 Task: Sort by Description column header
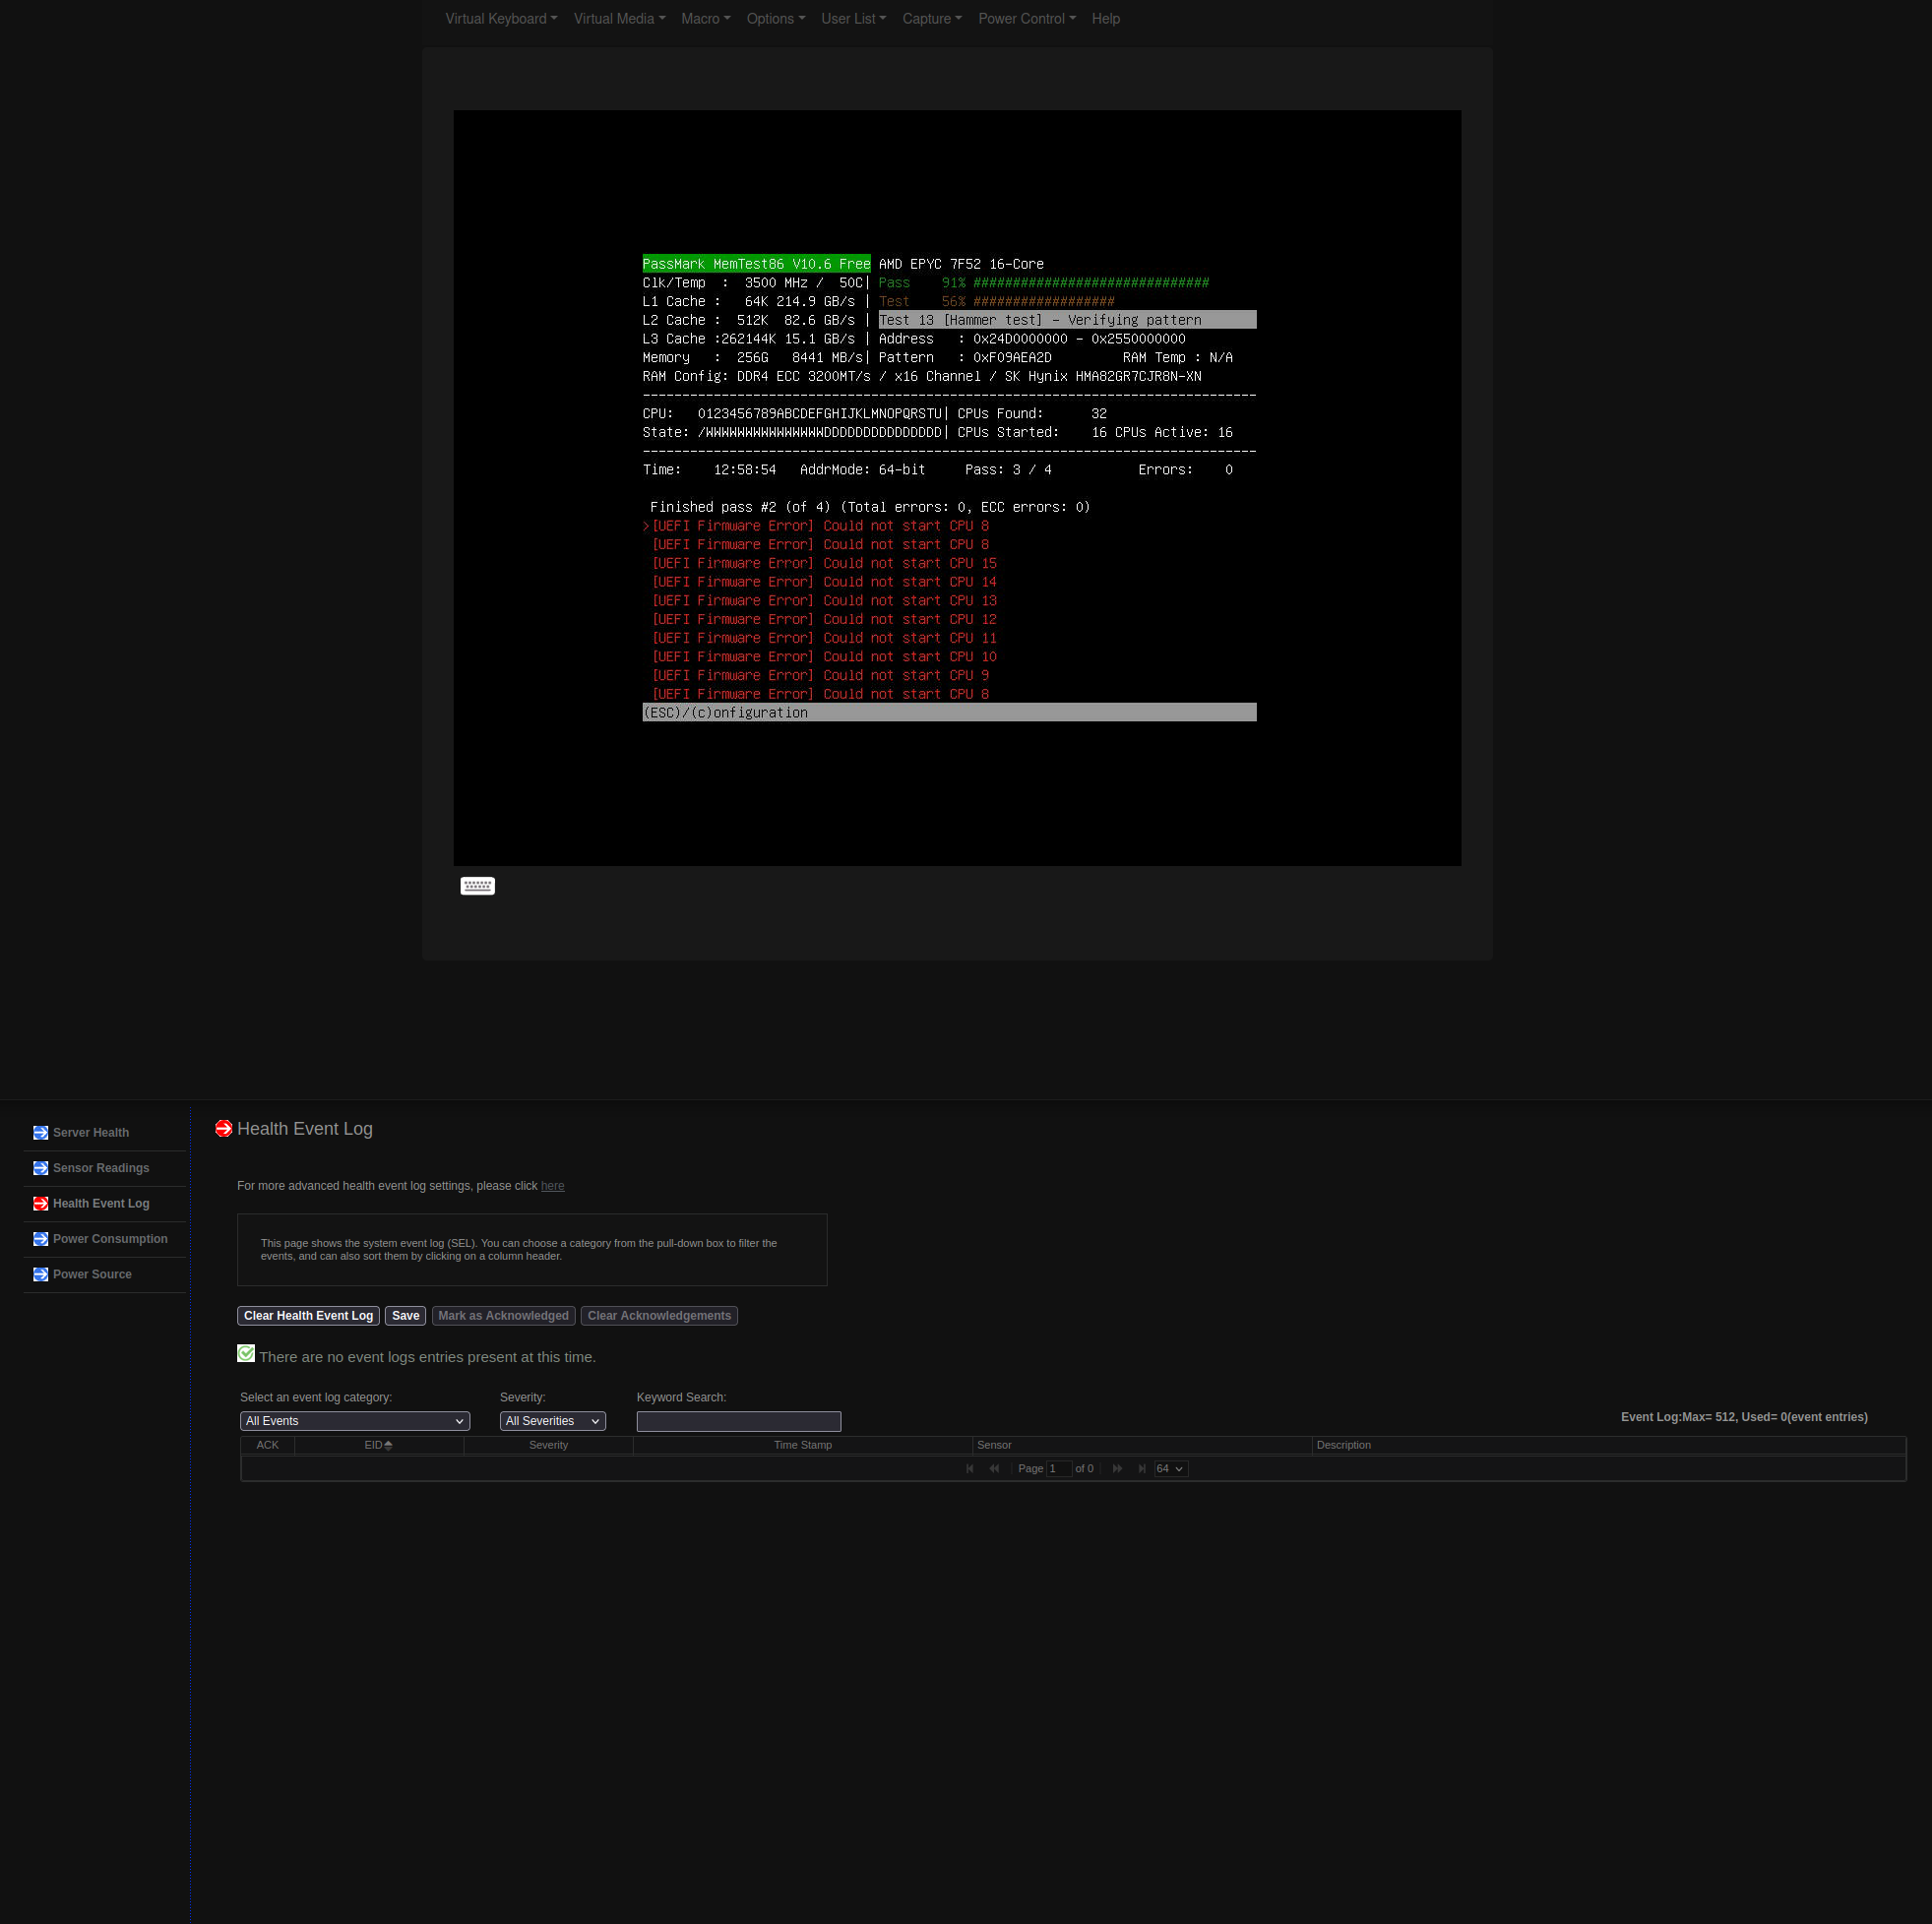pos(1609,1446)
